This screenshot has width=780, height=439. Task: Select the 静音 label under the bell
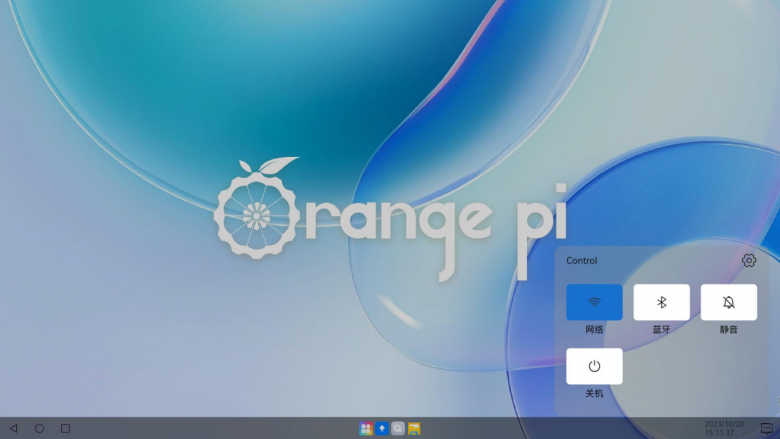[x=728, y=329]
